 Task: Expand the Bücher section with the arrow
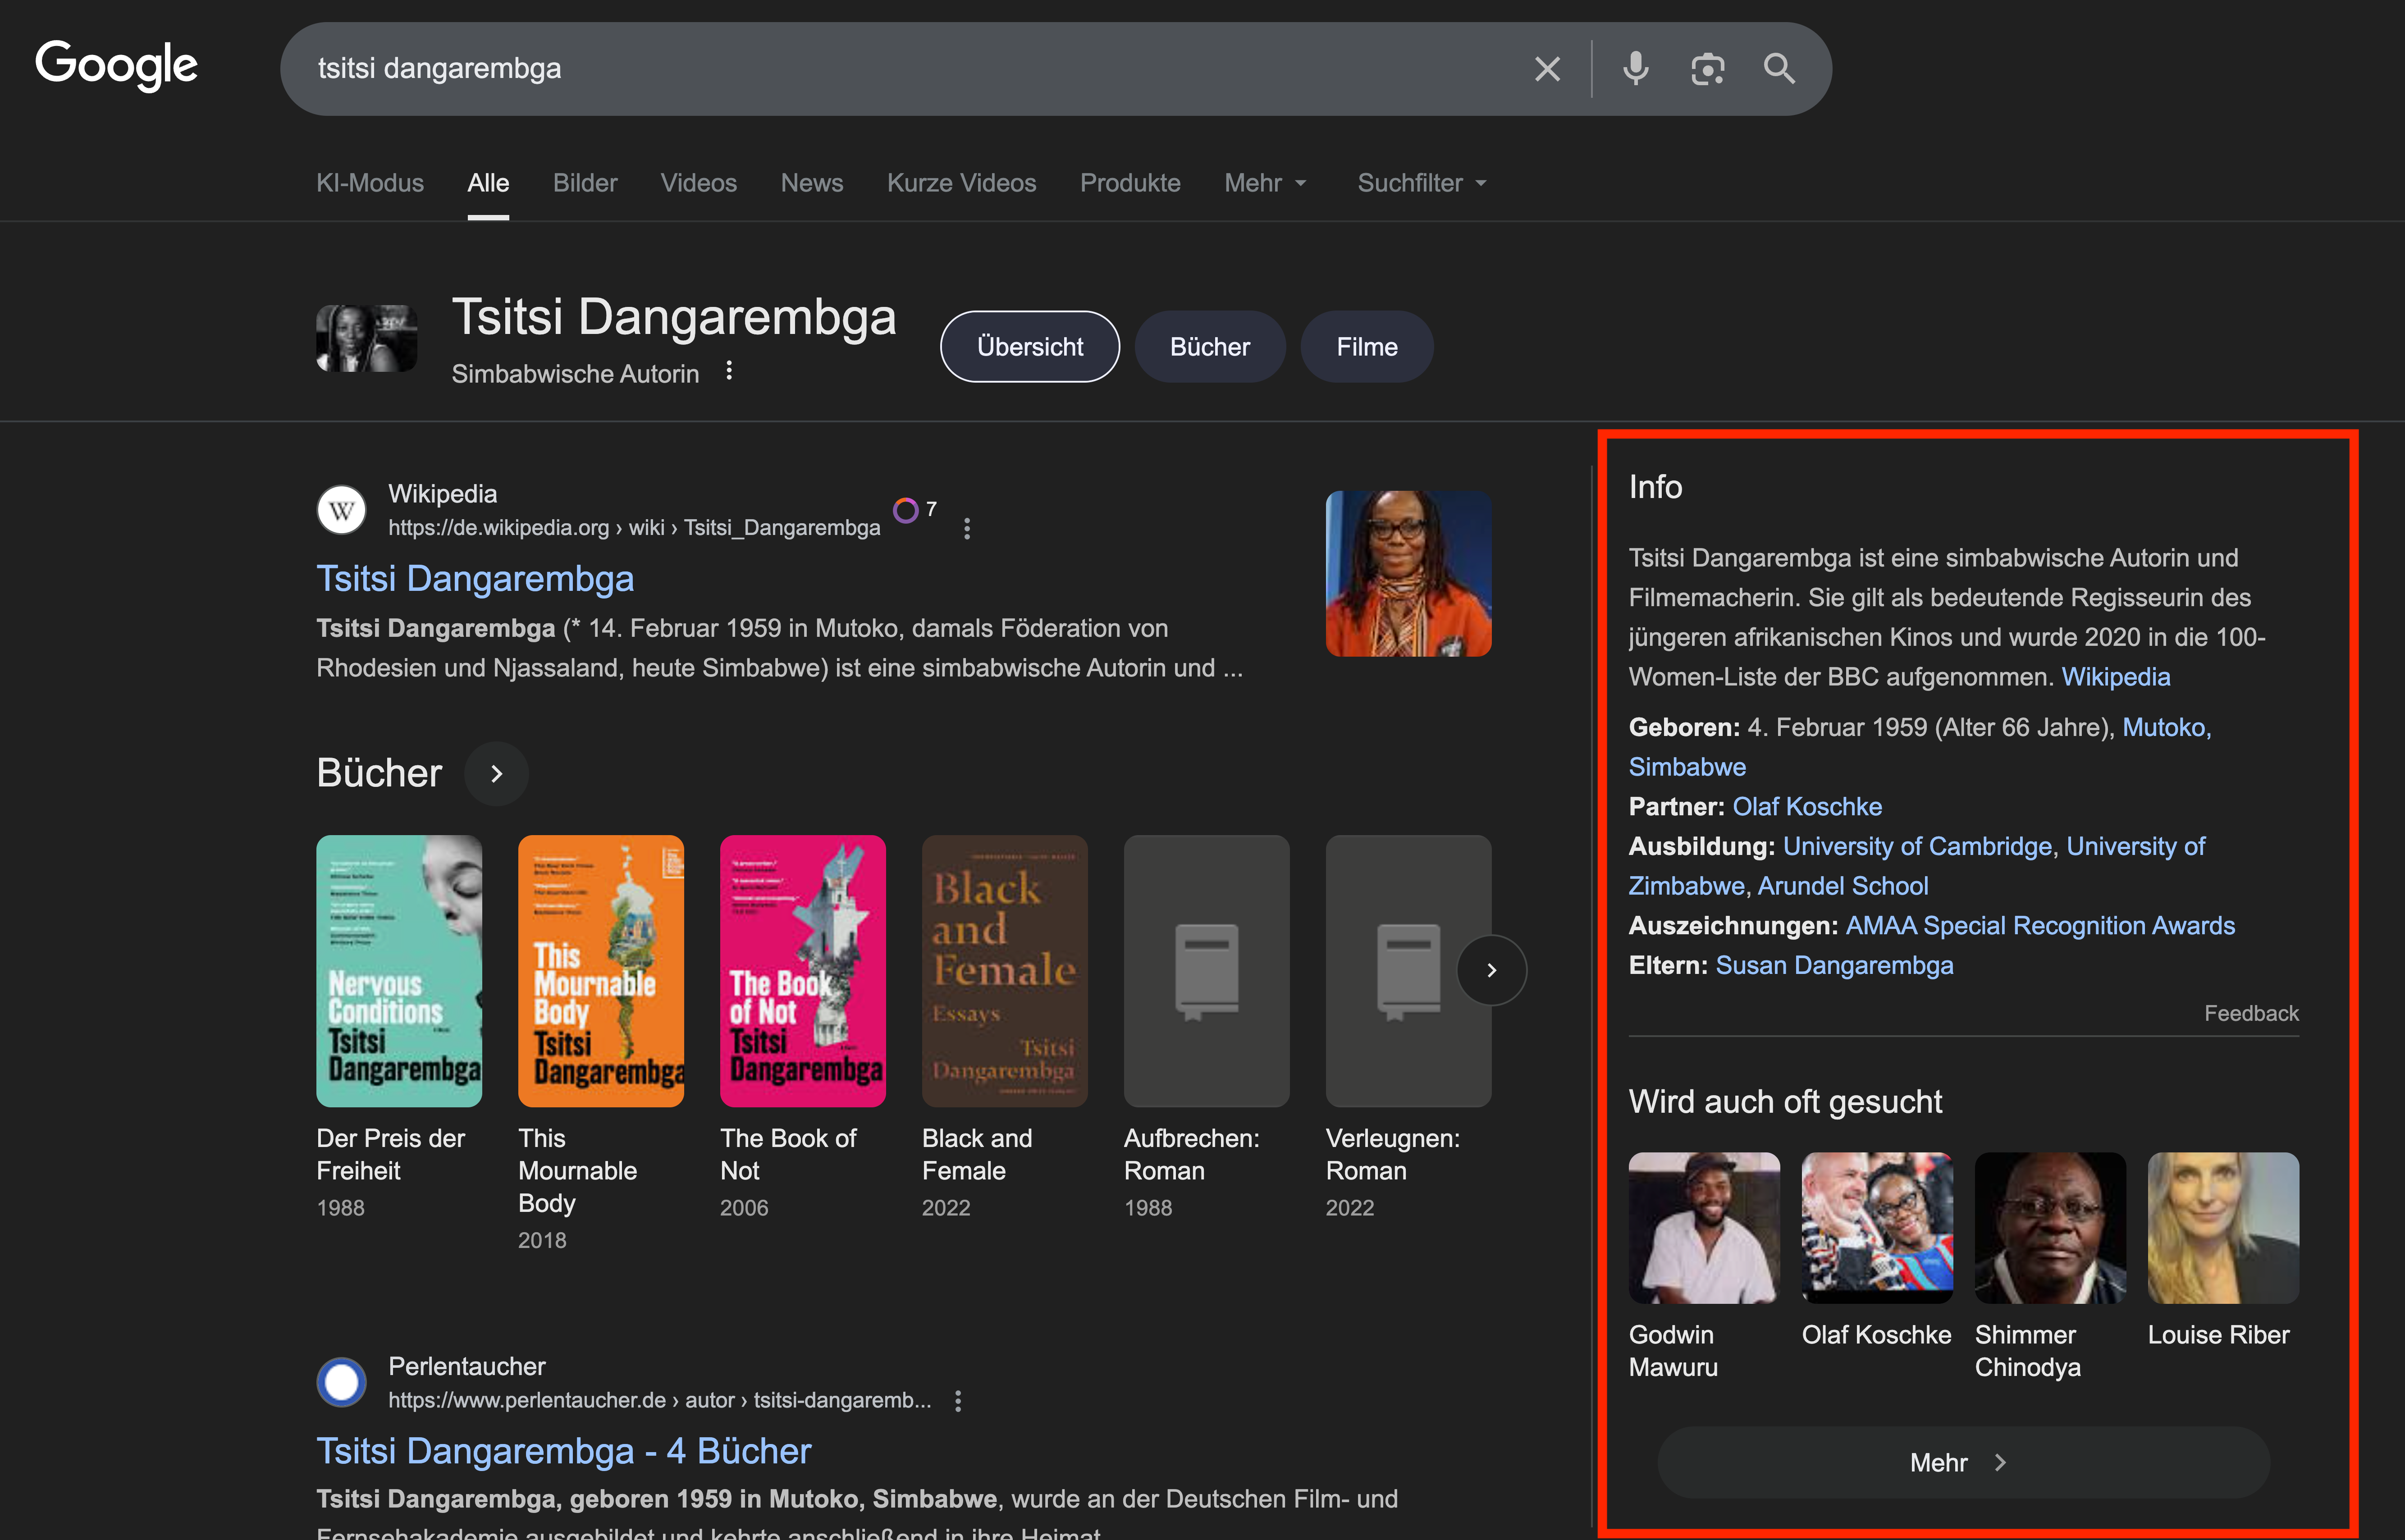click(496, 773)
